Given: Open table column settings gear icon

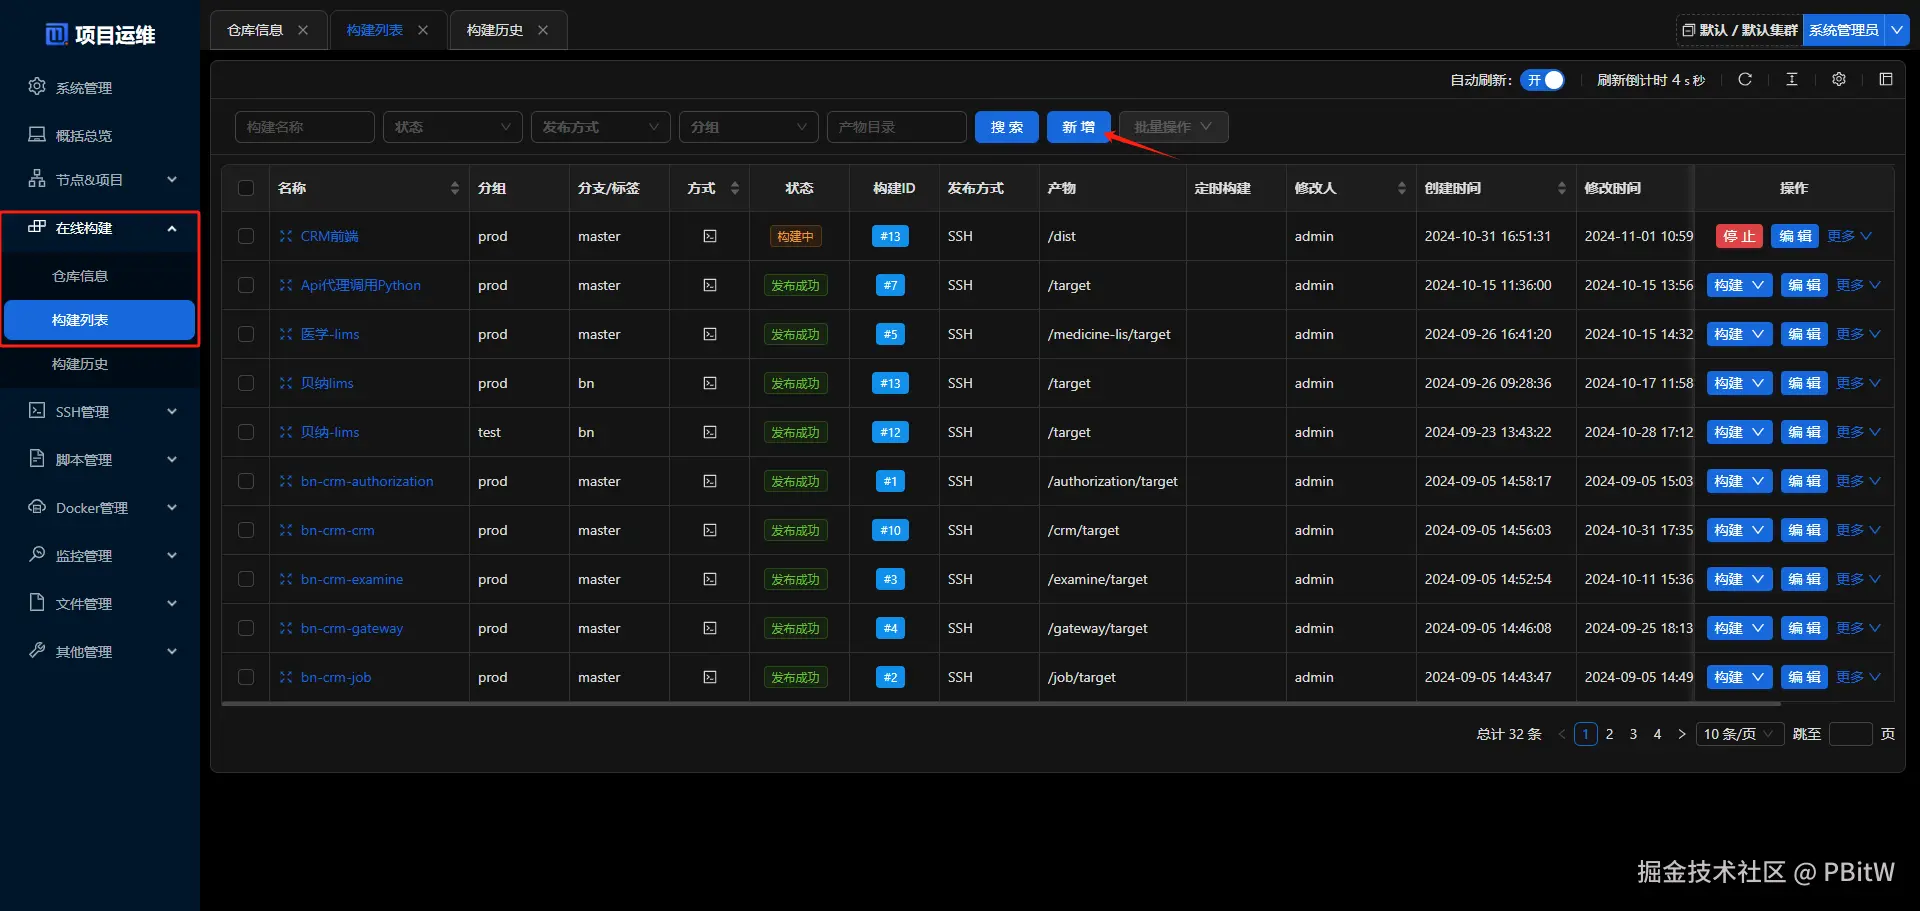Looking at the screenshot, I should tap(1839, 79).
